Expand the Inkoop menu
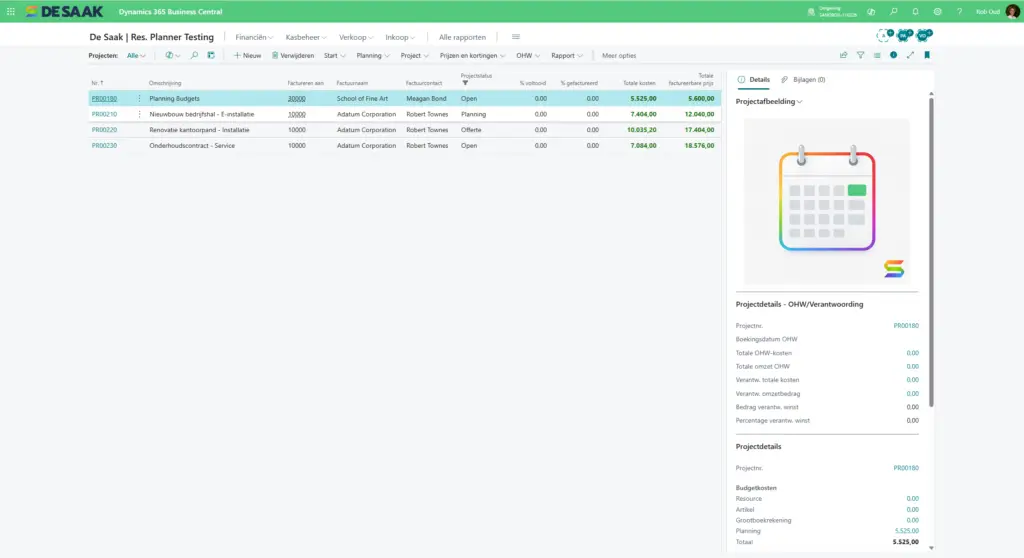The image size is (1024, 558). click(x=400, y=37)
